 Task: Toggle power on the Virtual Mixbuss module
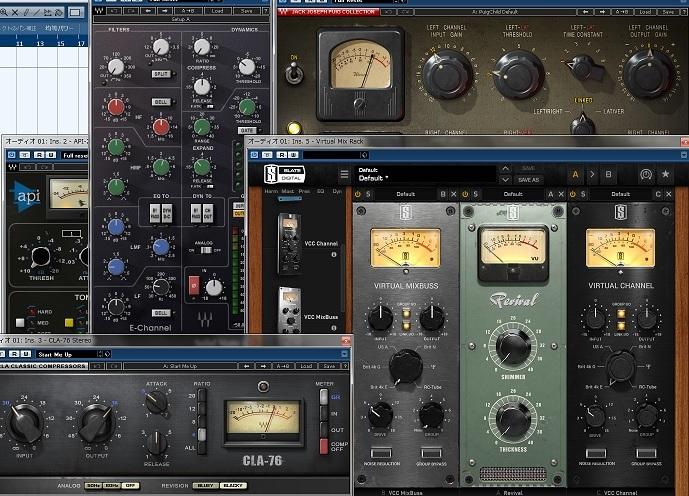point(357,194)
